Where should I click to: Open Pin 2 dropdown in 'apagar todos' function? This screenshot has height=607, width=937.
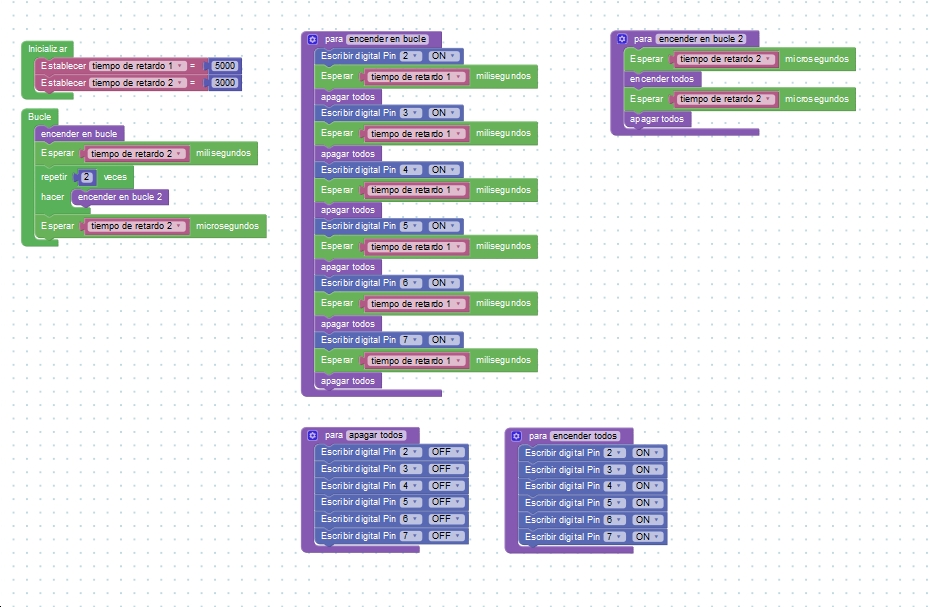coord(408,452)
